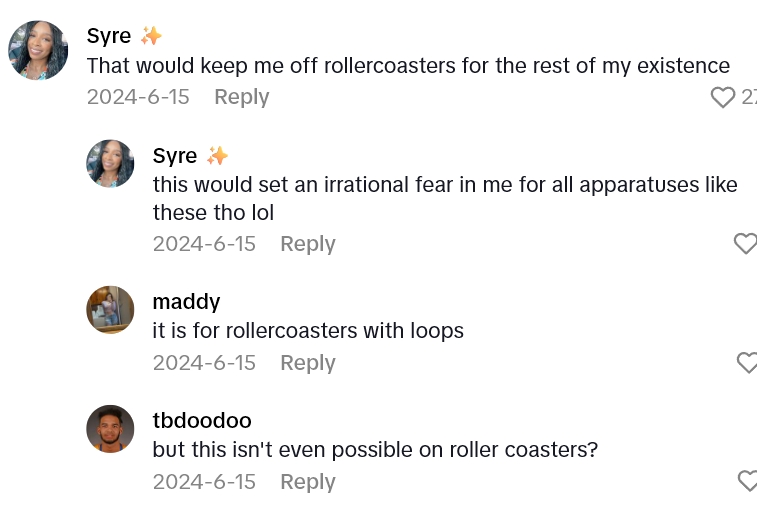The height and width of the screenshot is (510, 757).
Task: Reply to Syre's top rollercoaster comment
Action: pos(242,97)
